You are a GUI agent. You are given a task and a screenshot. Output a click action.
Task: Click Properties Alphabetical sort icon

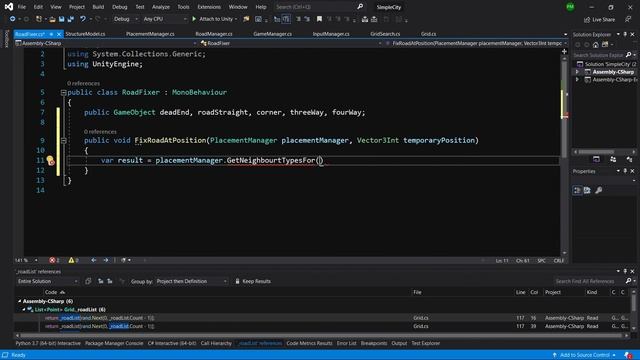(x=587, y=190)
